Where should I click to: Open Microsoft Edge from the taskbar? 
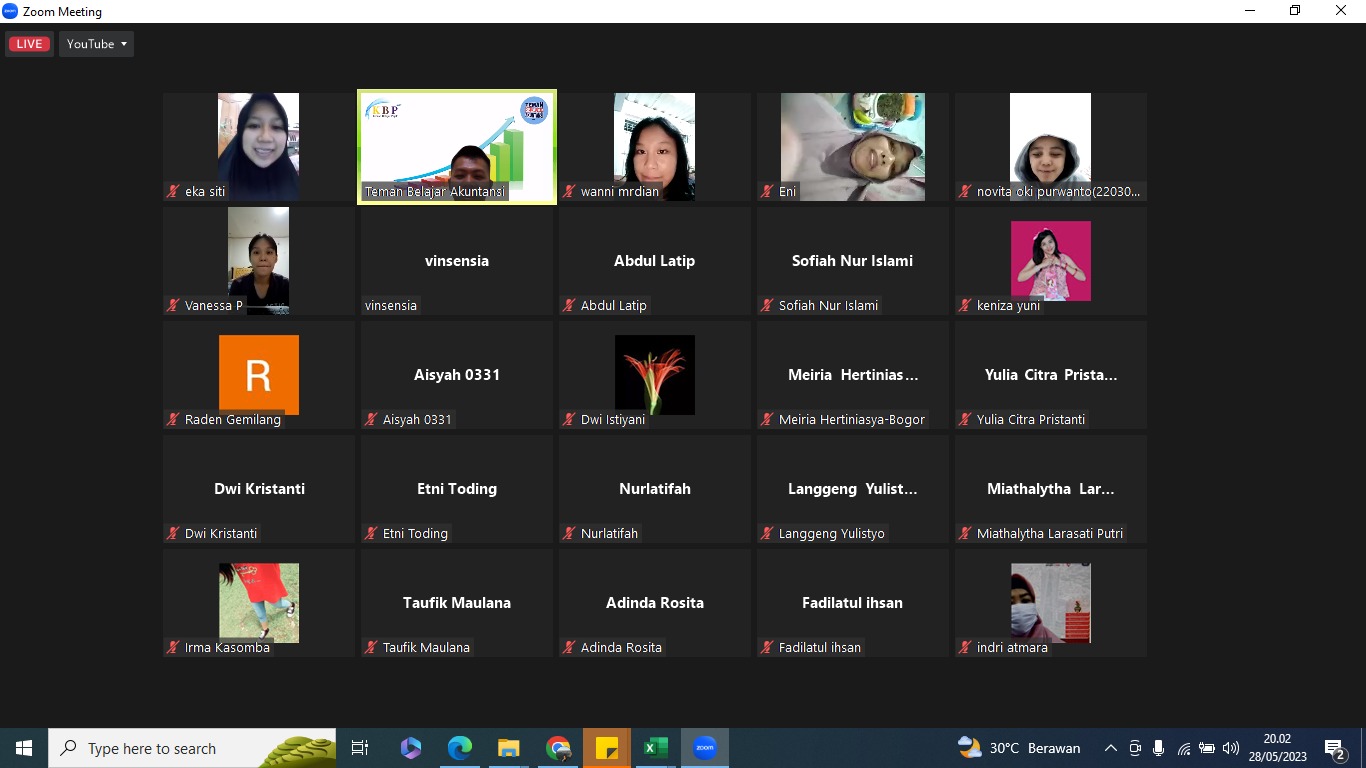pyautogui.click(x=460, y=748)
